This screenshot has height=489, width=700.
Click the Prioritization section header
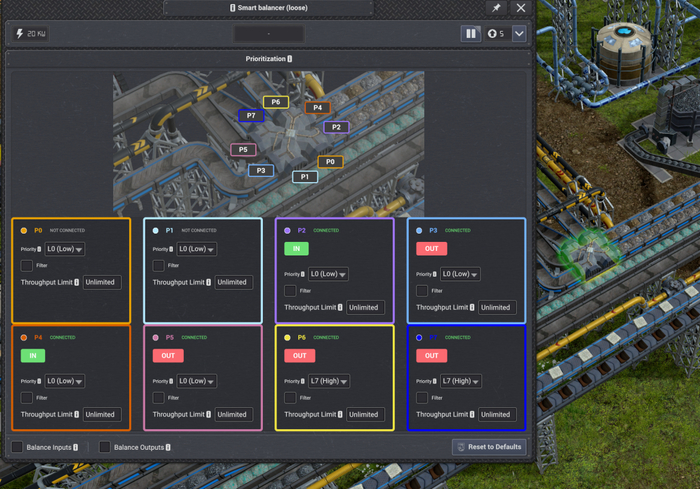point(268,59)
